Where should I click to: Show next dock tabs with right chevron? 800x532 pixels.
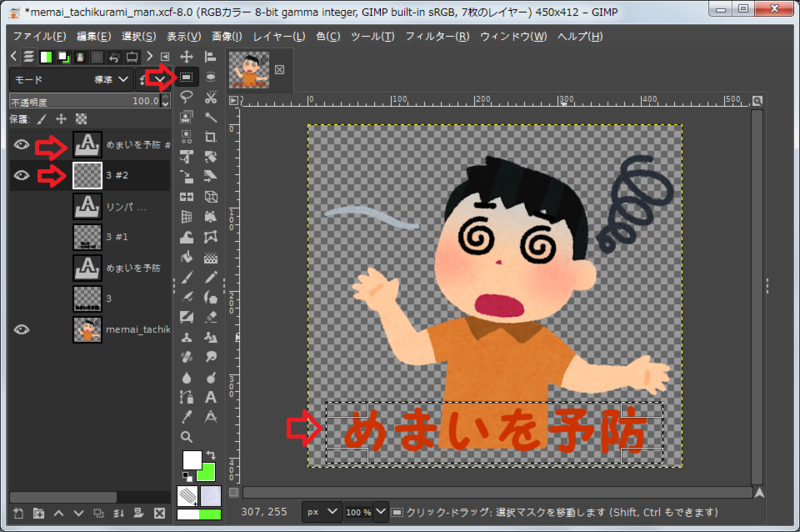[x=150, y=56]
